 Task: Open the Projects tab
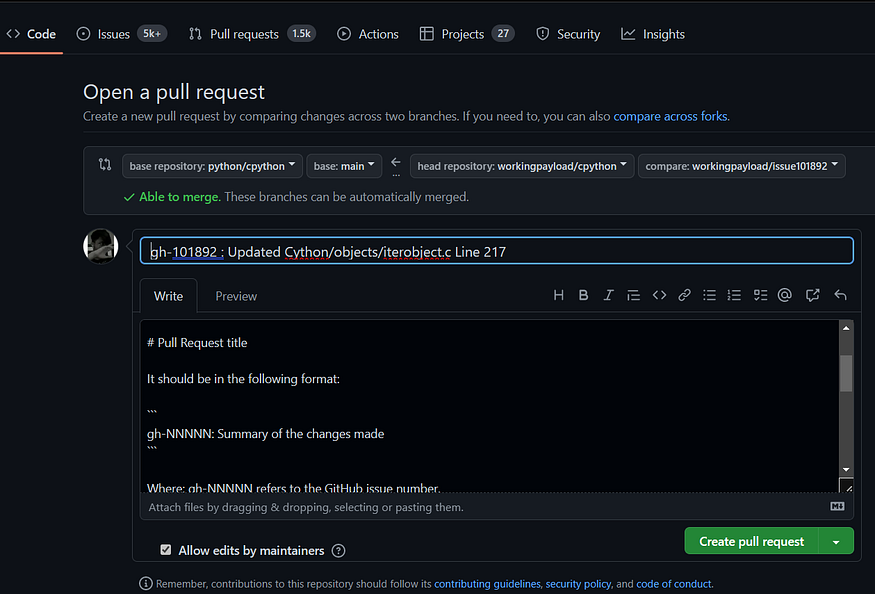click(467, 34)
